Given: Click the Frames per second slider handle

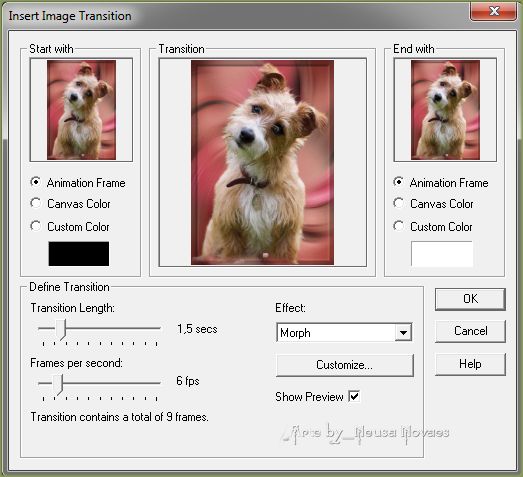Looking at the screenshot, I should tap(58, 384).
